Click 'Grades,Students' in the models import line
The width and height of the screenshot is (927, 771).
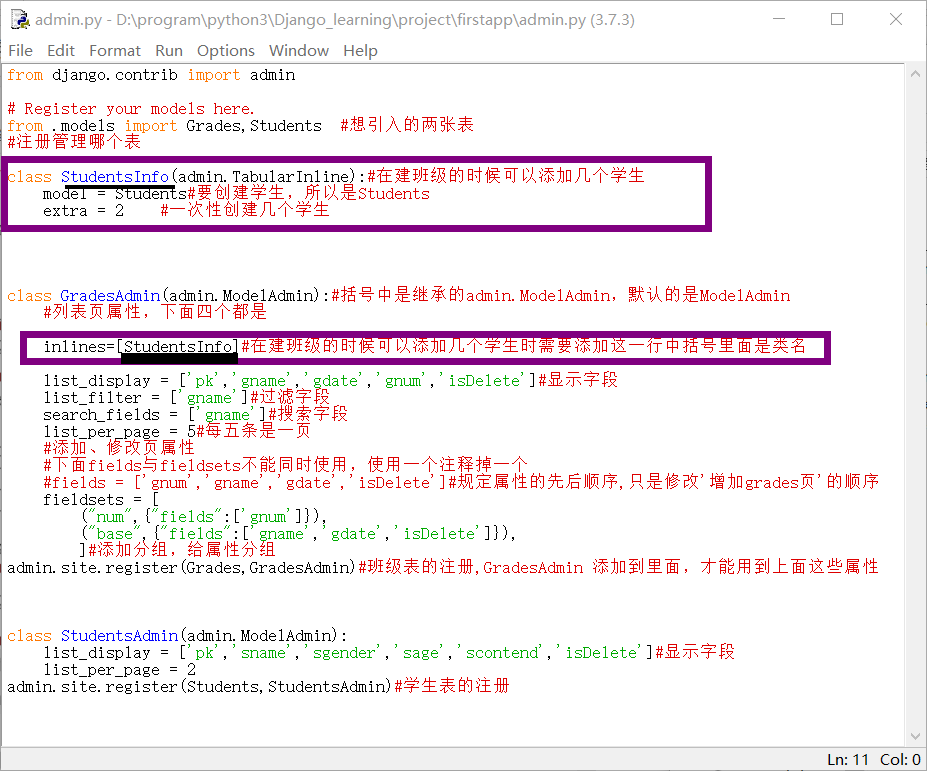254,126
